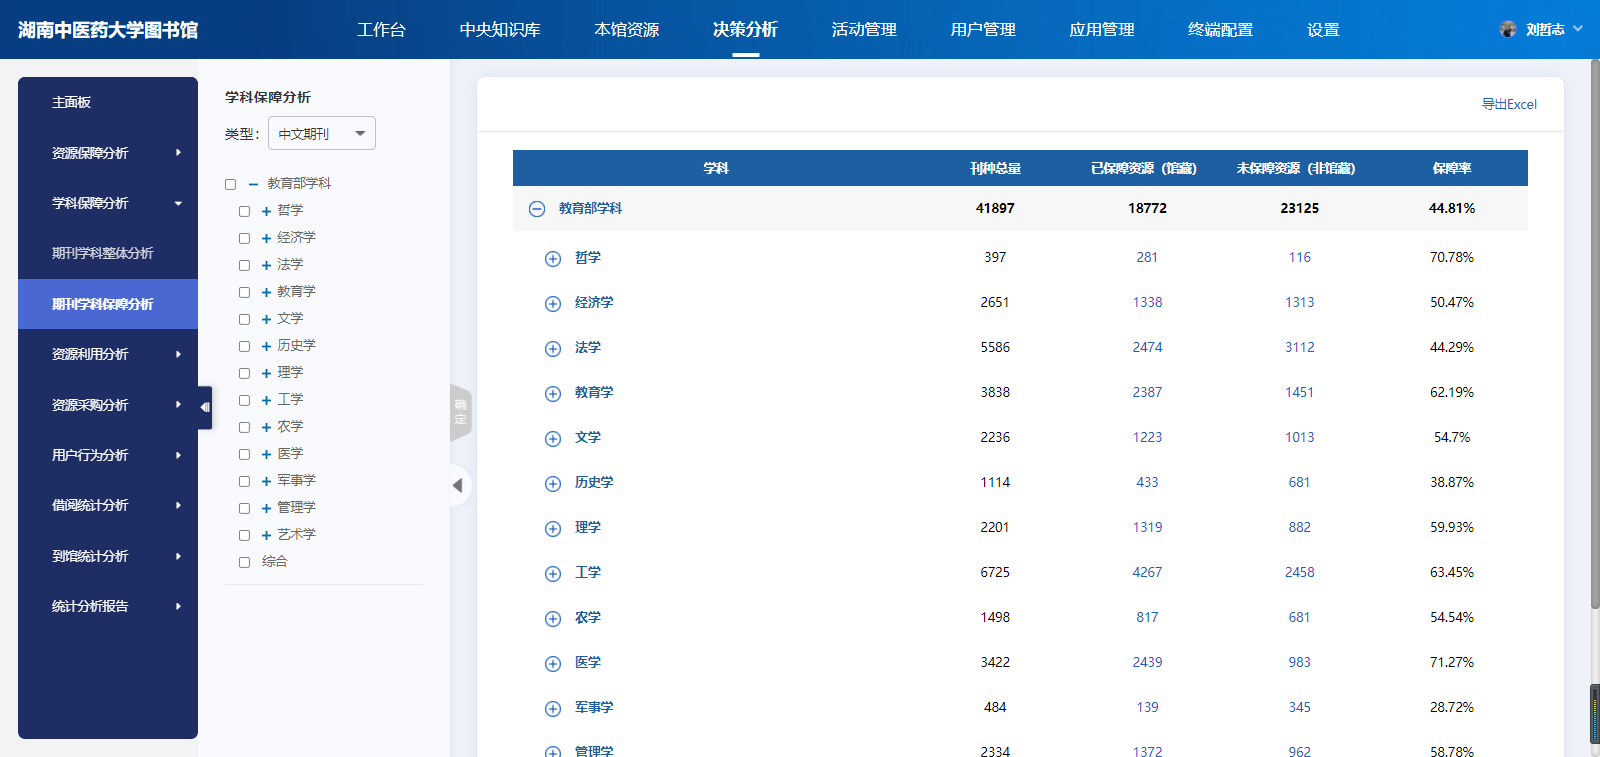Expand 历史学 node in the filter tree
Screen dimensions: 1600x757
point(267,346)
